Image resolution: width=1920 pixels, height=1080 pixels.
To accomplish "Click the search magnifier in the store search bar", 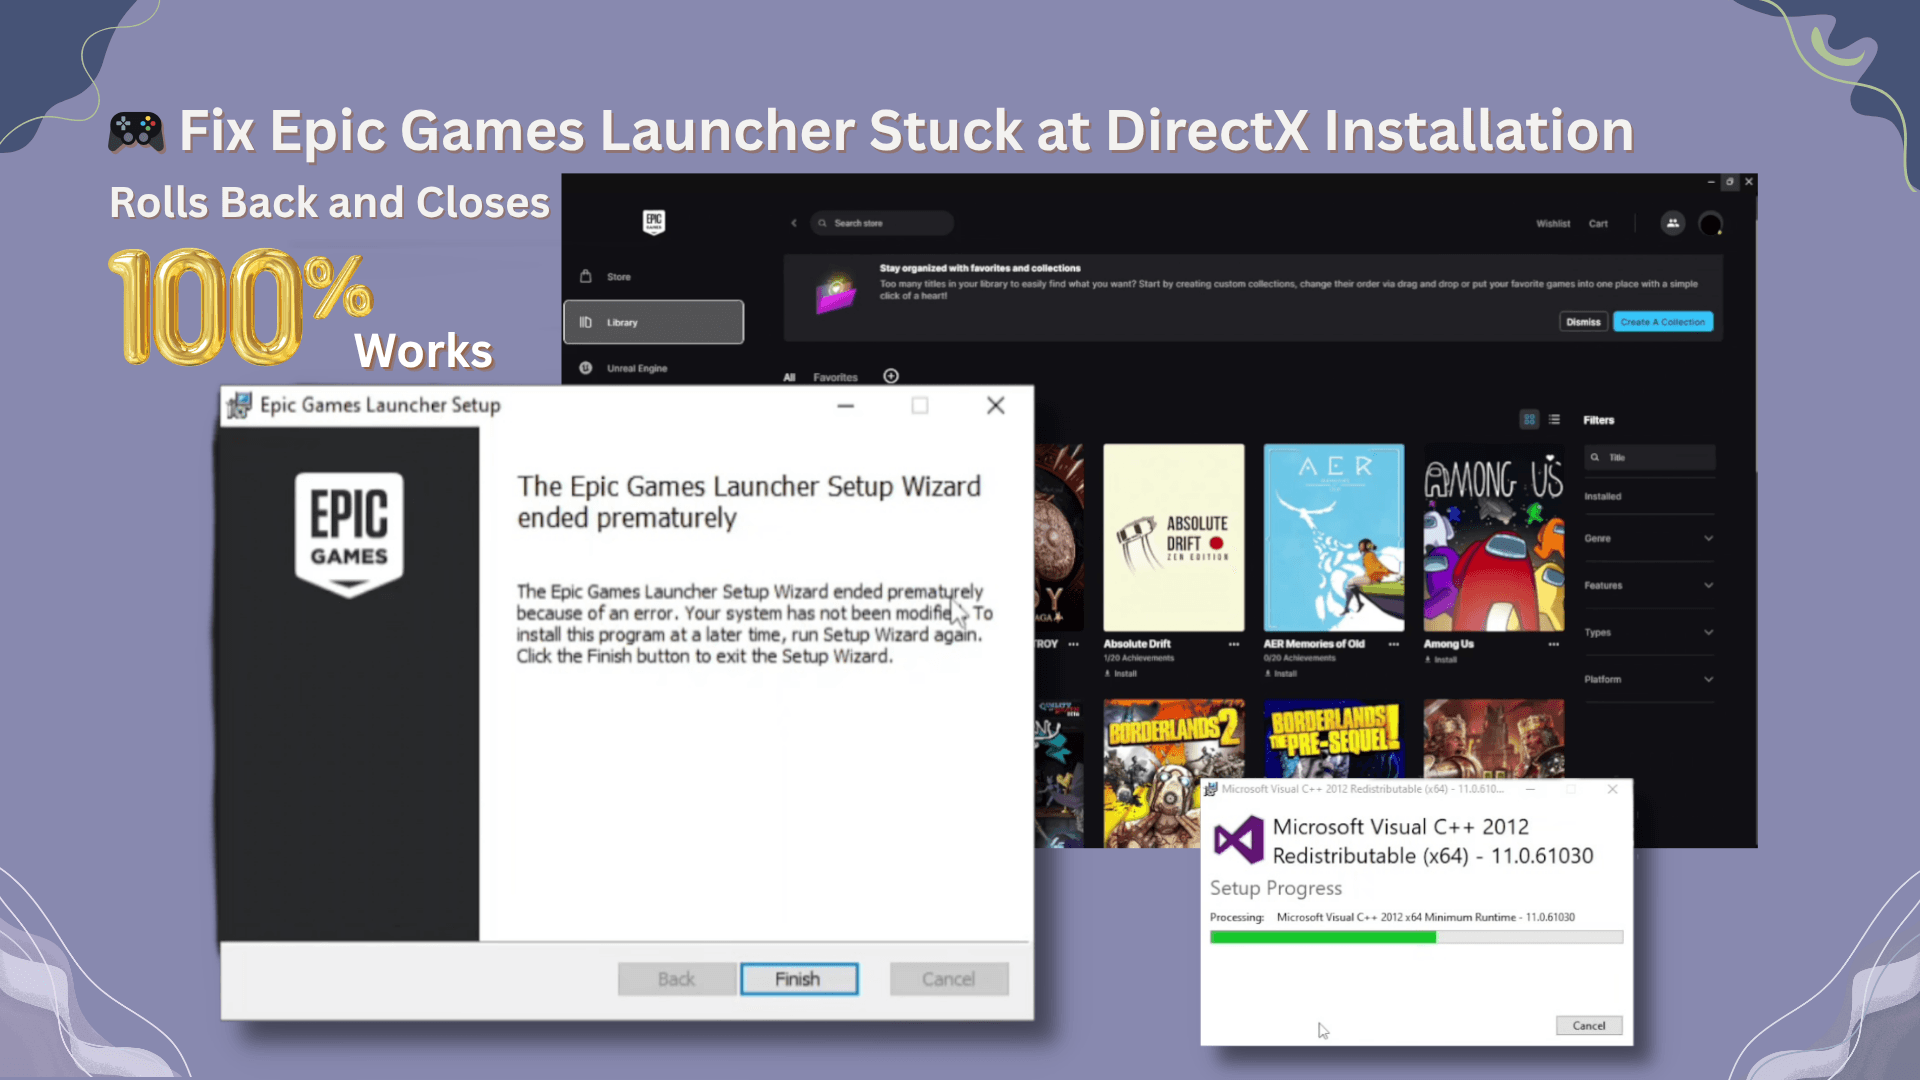I will 822,223.
